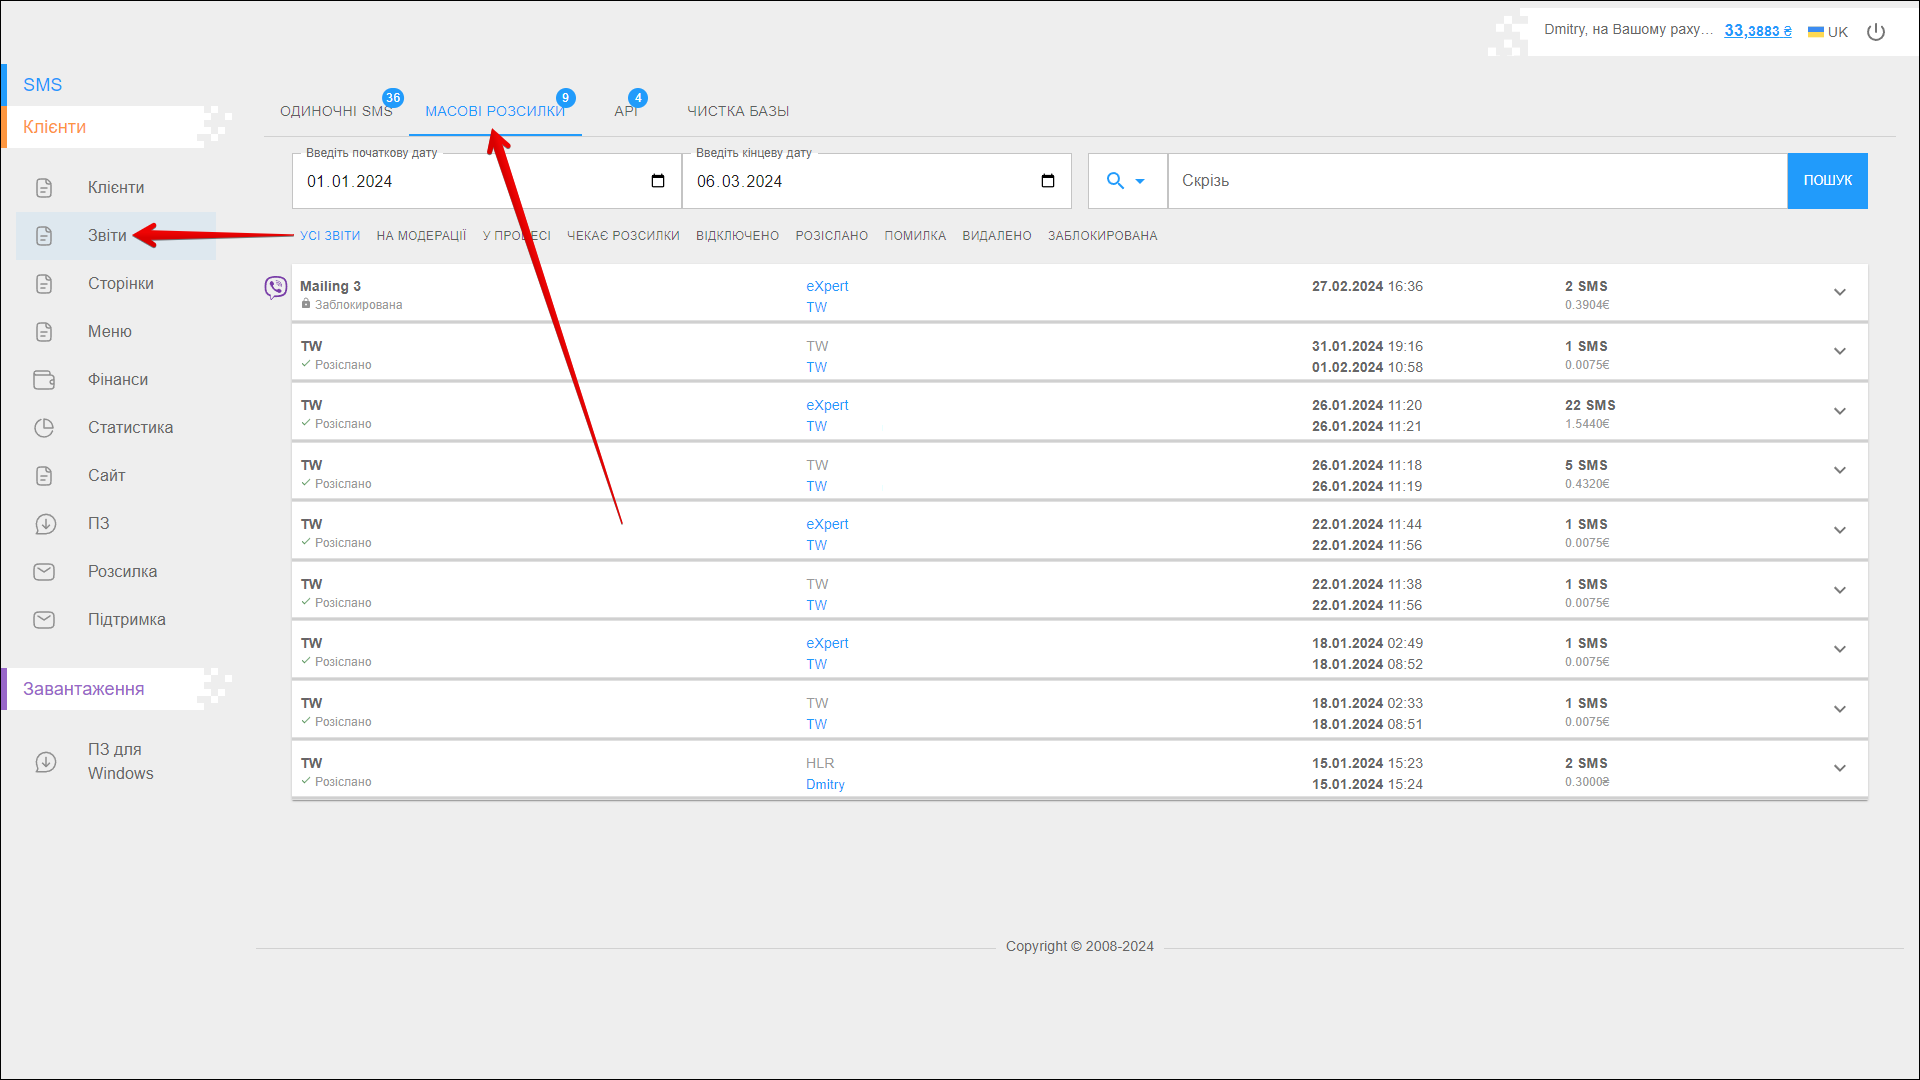Click the logout power icon

(1876, 32)
